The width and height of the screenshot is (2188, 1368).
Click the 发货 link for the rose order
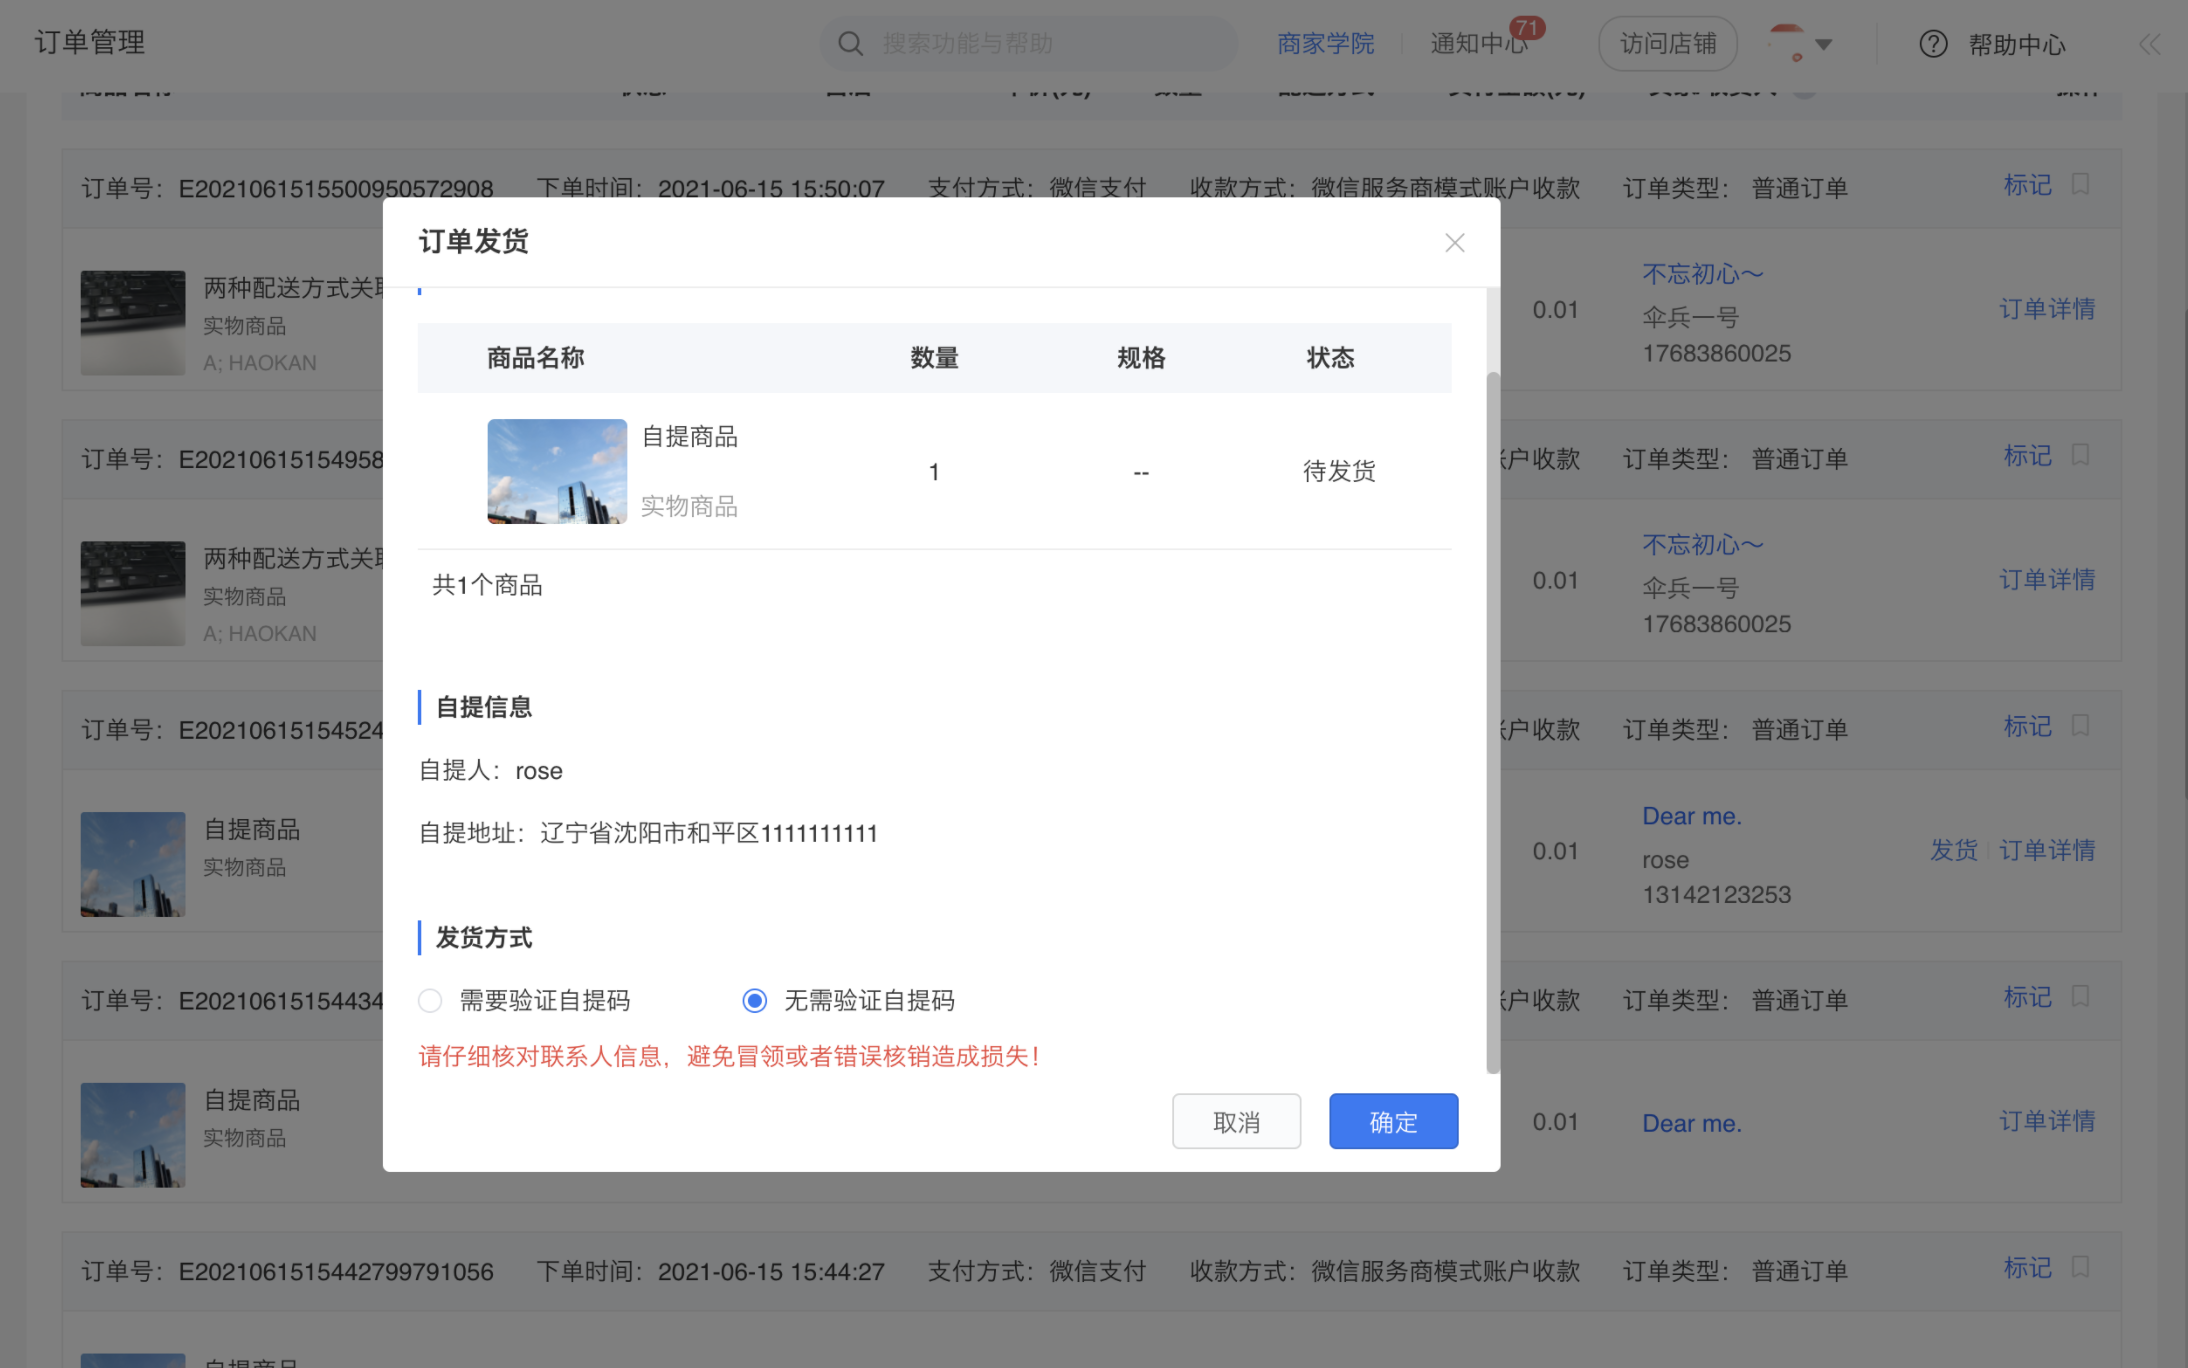[x=1953, y=850]
